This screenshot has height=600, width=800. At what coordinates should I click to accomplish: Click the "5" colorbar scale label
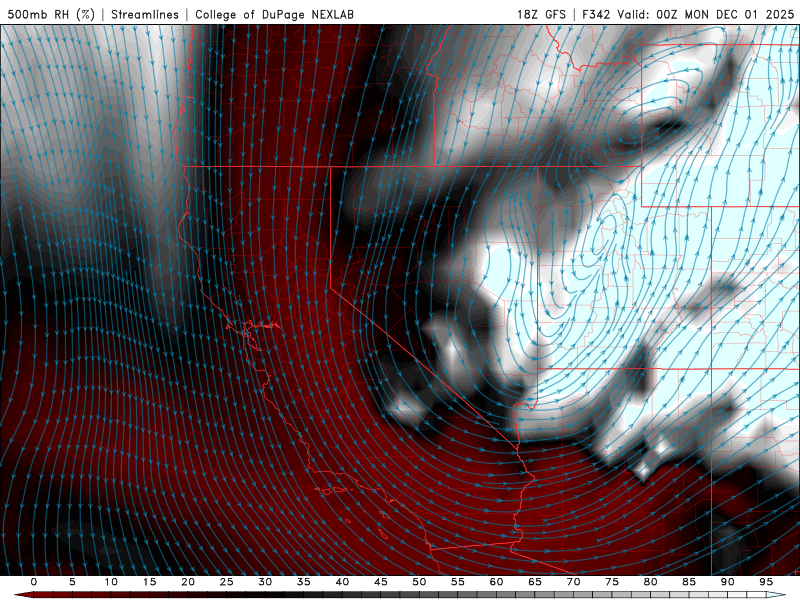tap(72, 582)
